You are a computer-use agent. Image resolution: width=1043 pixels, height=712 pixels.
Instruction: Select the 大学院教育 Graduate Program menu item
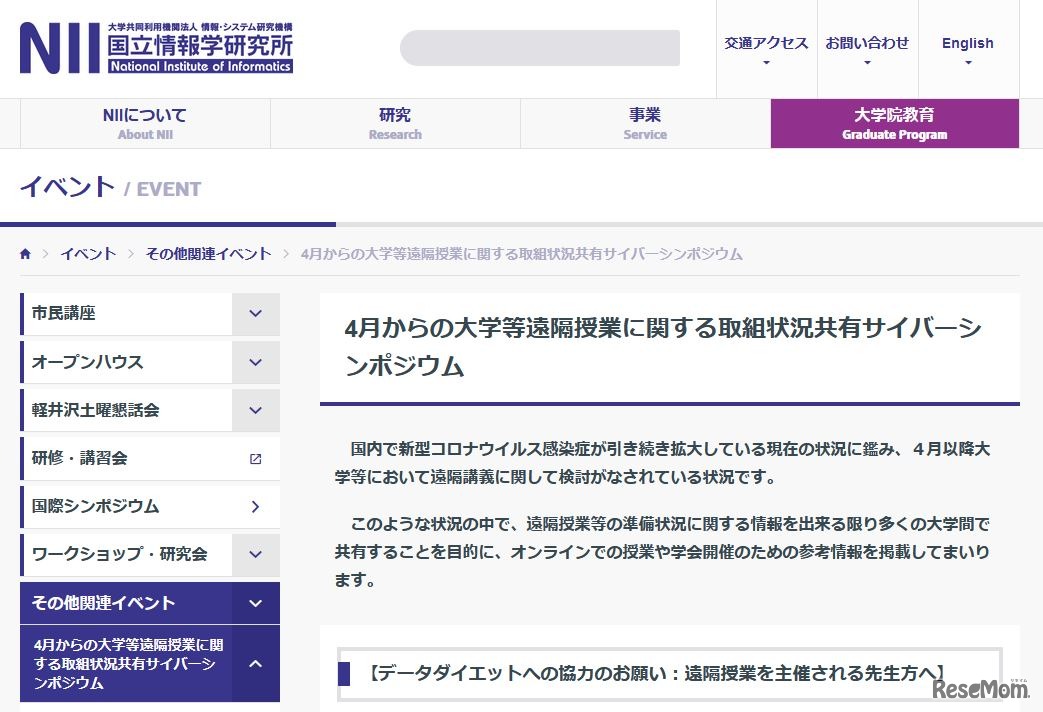[894, 123]
